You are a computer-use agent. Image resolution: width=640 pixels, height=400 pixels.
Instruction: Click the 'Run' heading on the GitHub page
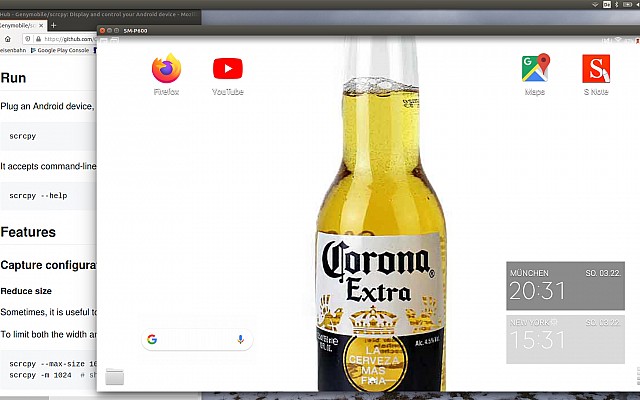[x=13, y=78]
